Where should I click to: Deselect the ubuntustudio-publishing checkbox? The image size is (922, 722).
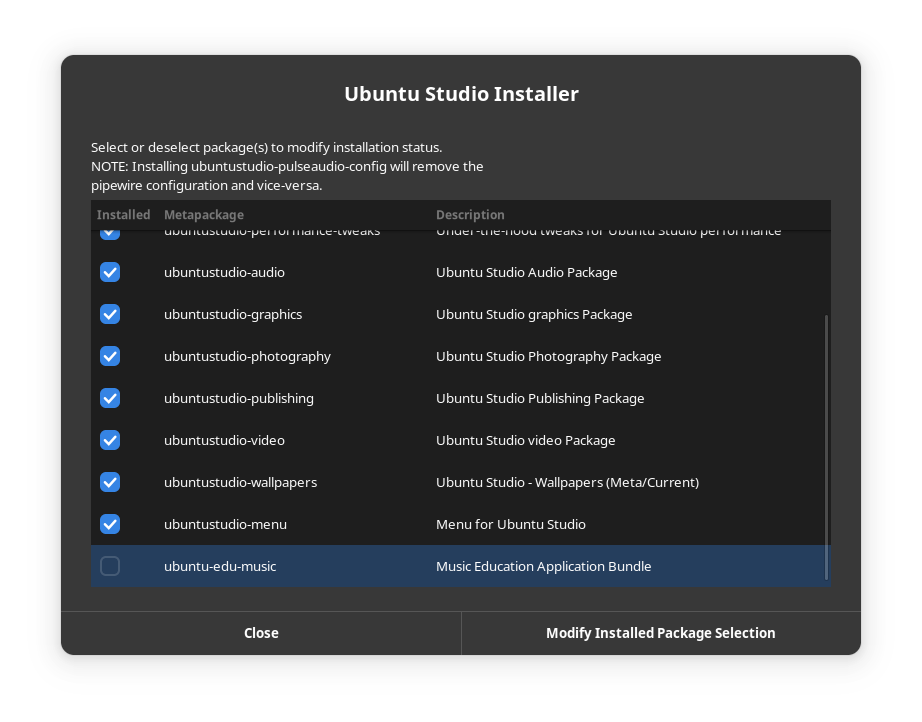pyautogui.click(x=110, y=398)
